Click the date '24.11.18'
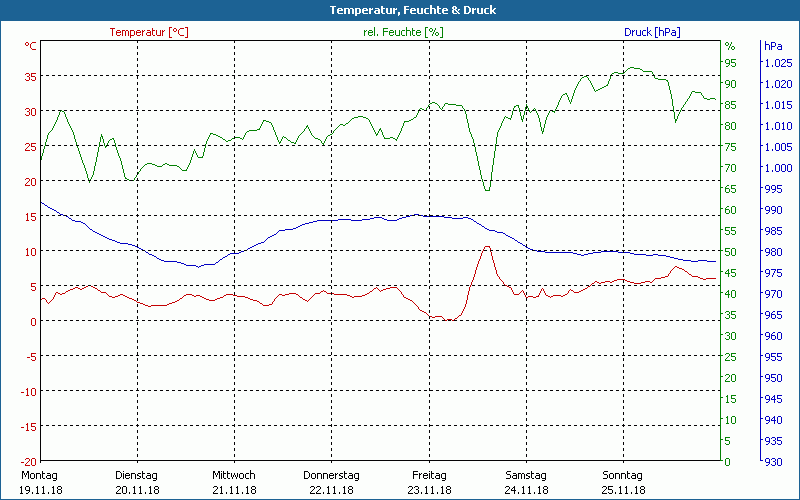The height and width of the screenshot is (500, 800). coord(526,490)
